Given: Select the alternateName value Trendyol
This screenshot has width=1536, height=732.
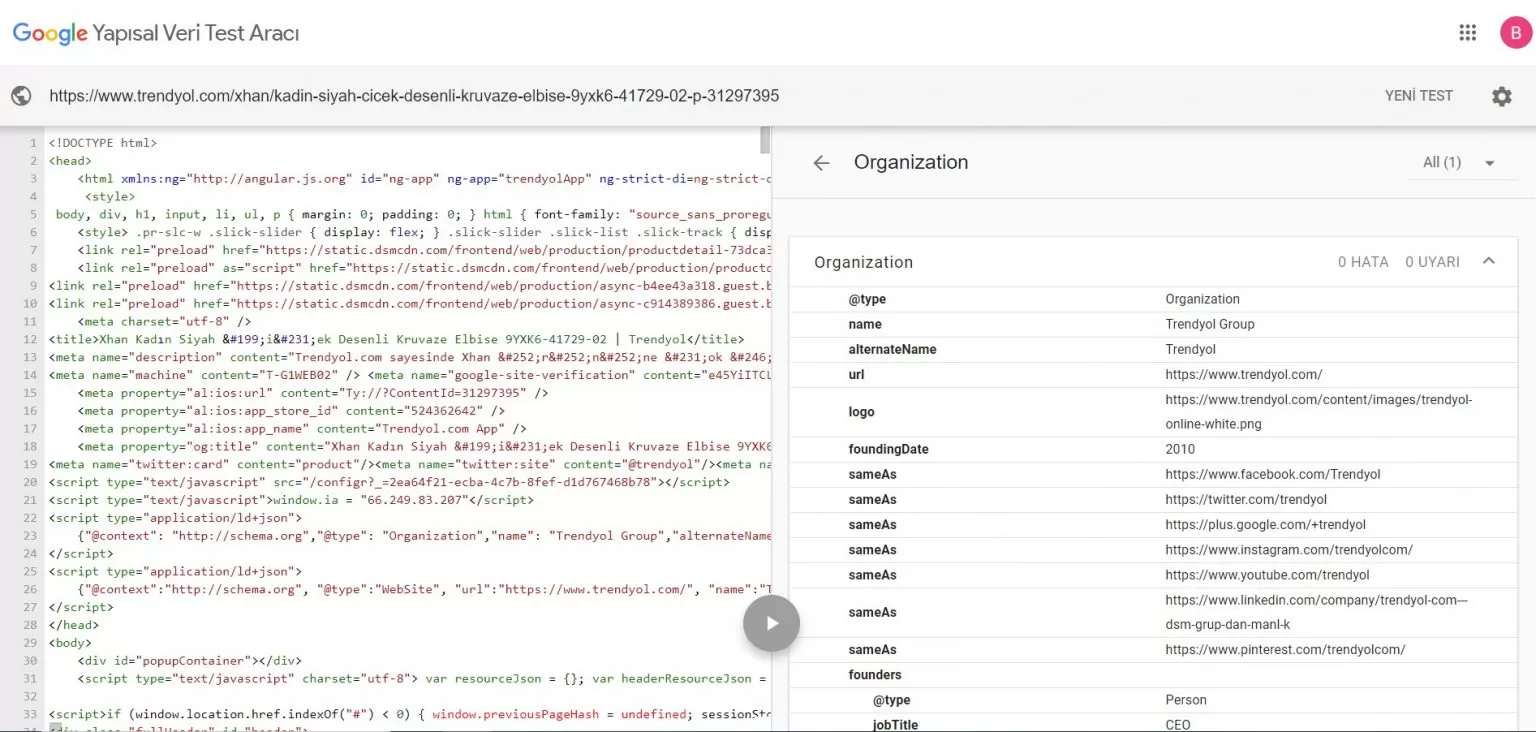Looking at the screenshot, I should [1190, 349].
